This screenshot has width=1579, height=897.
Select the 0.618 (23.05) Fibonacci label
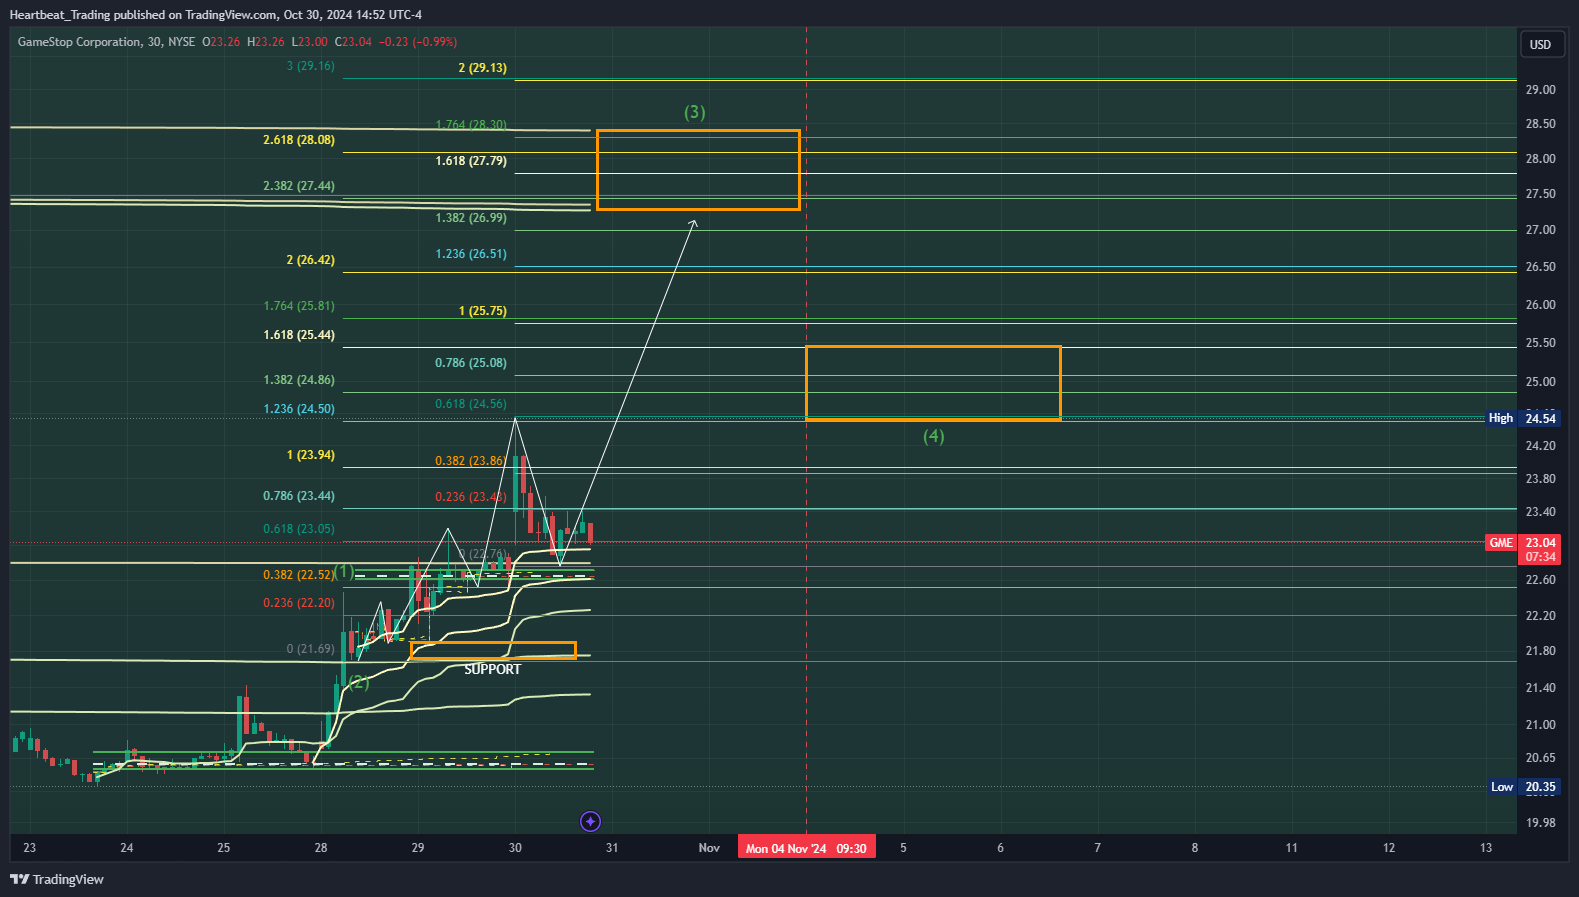299,529
